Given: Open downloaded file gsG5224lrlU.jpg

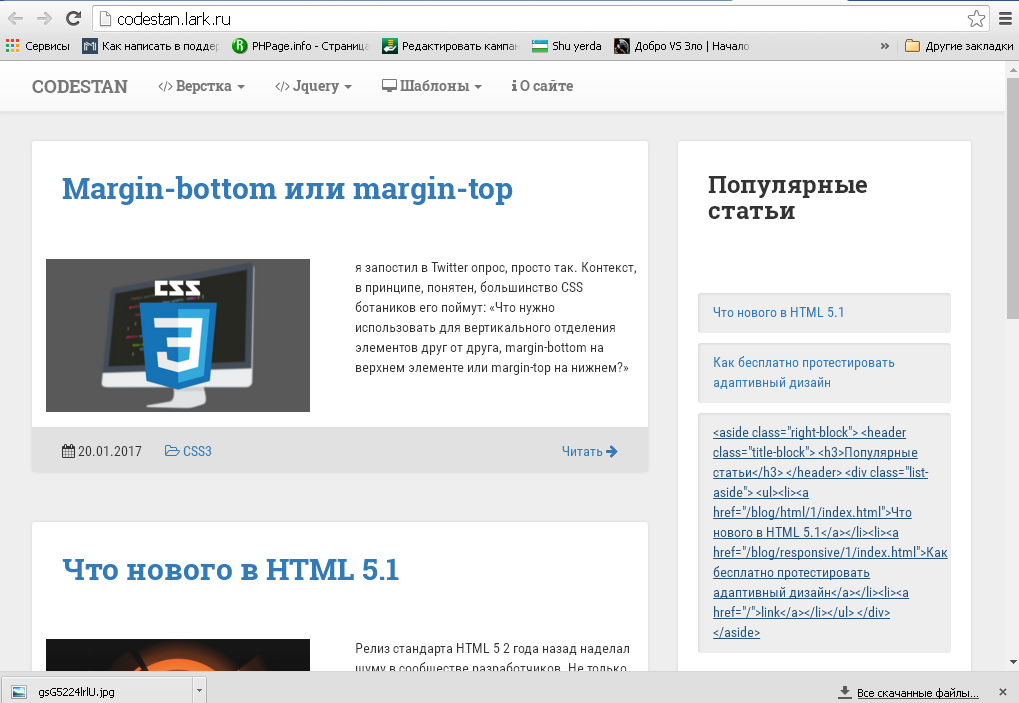Looking at the screenshot, I should point(97,691).
